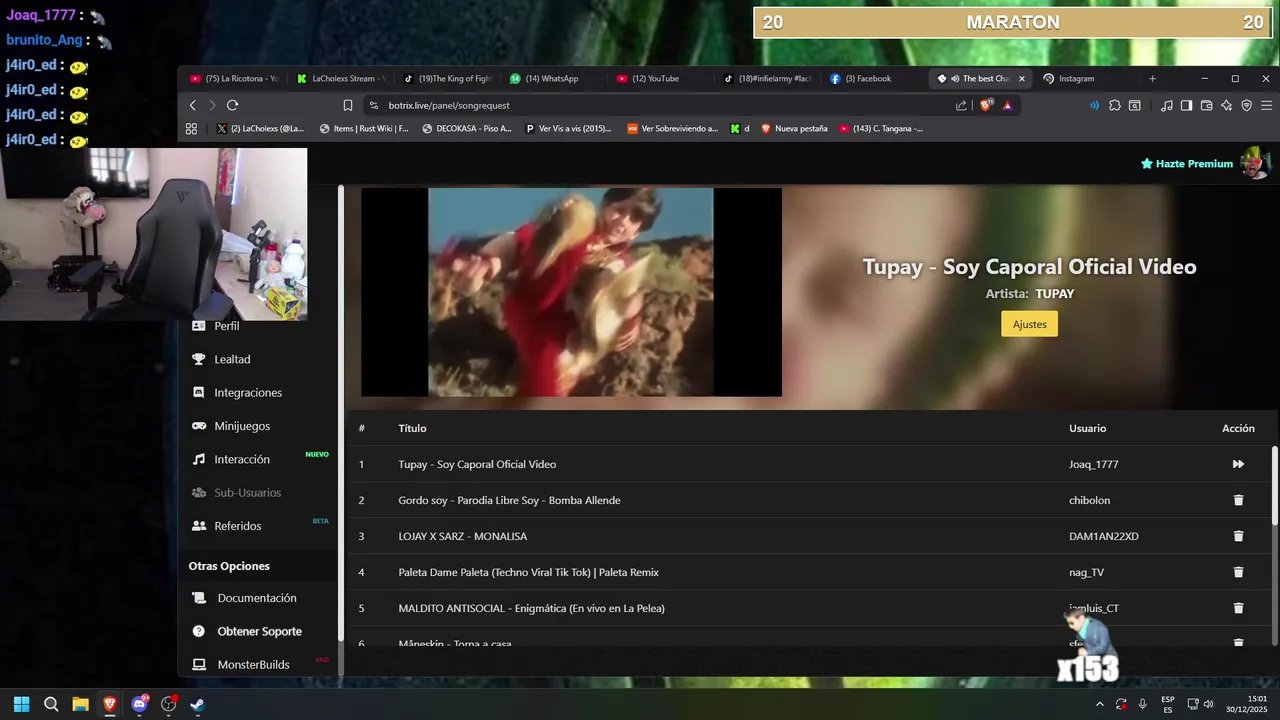Show hidden system tray icons
This screenshot has width=1280, height=720.
point(1100,704)
